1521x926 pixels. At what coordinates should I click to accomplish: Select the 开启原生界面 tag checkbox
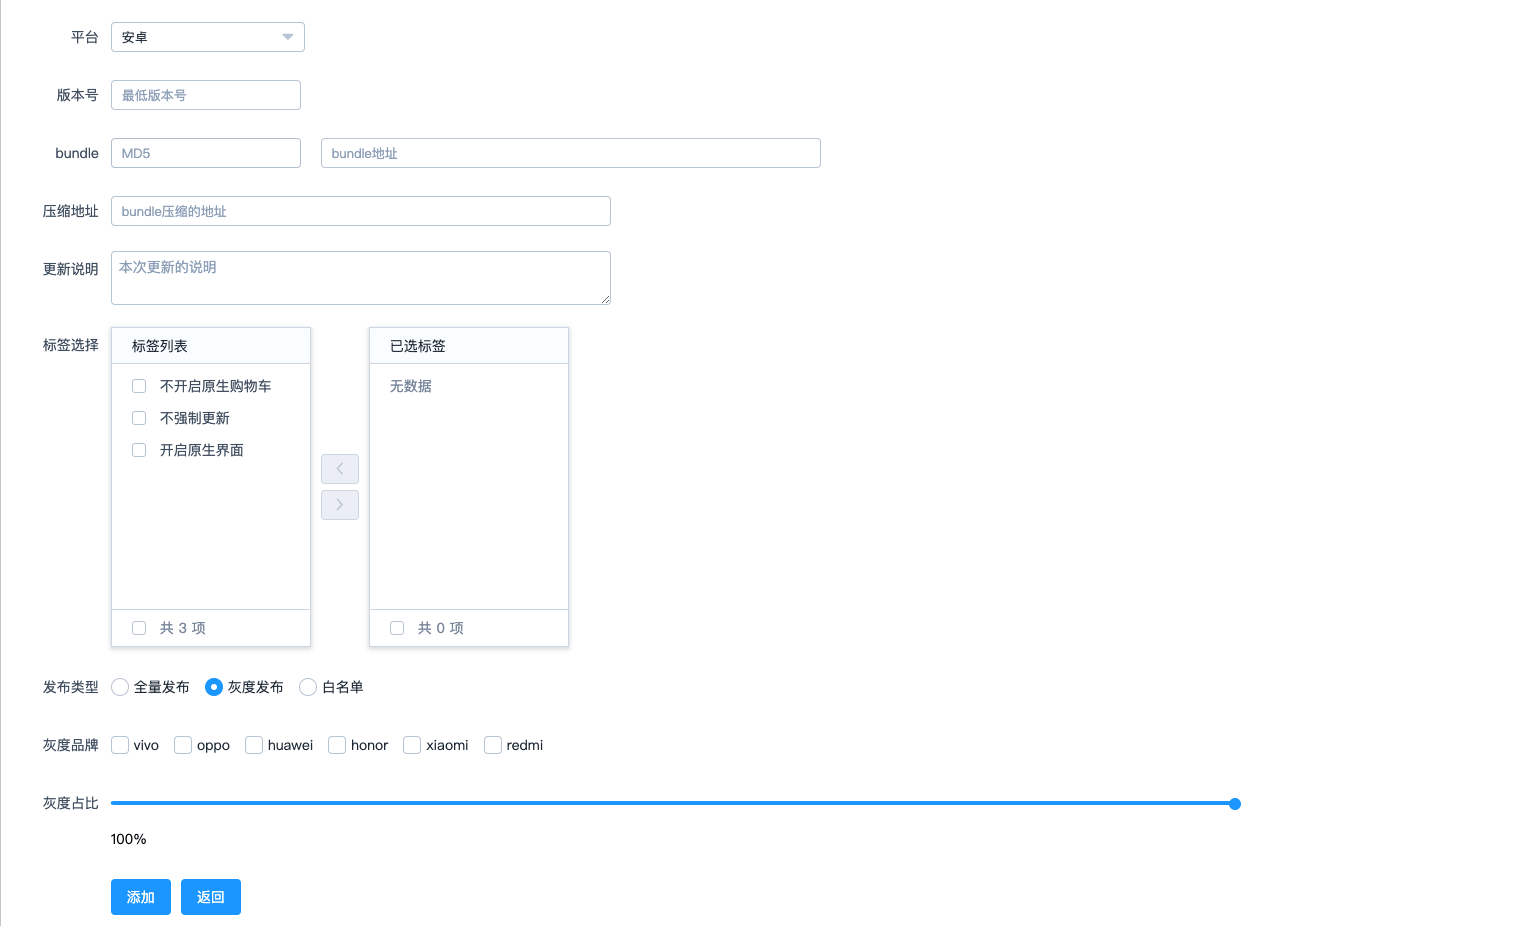(139, 450)
